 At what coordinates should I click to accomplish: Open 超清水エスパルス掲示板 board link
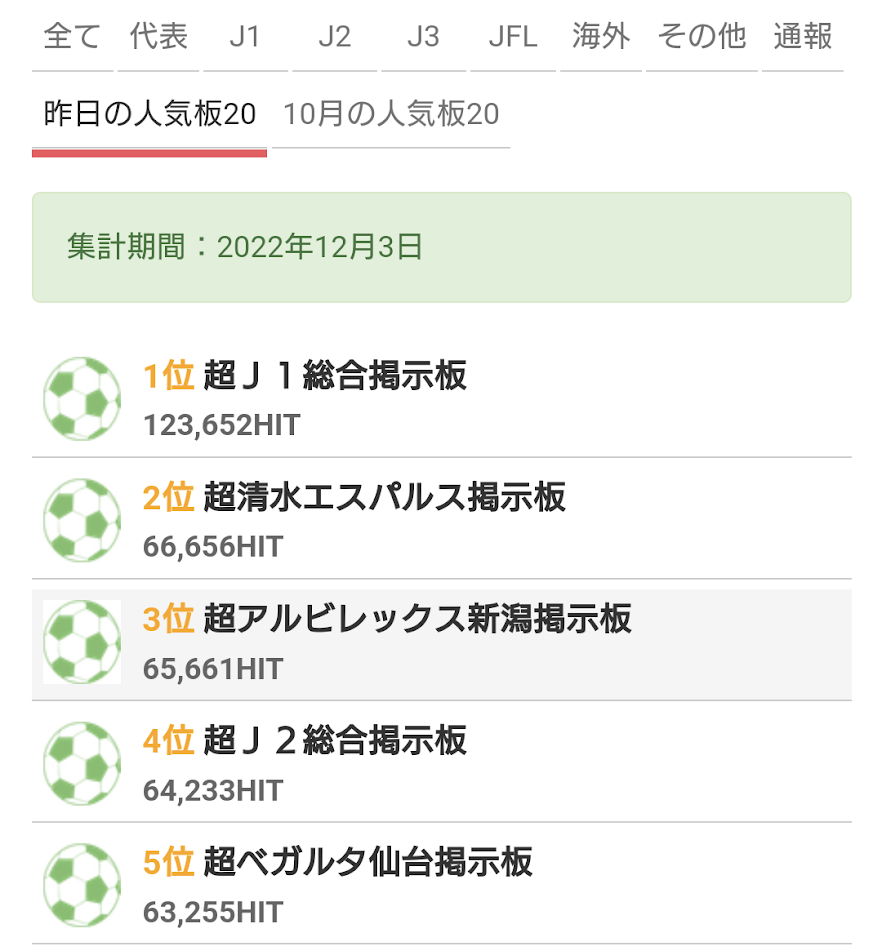pyautogui.click(x=385, y=498)
